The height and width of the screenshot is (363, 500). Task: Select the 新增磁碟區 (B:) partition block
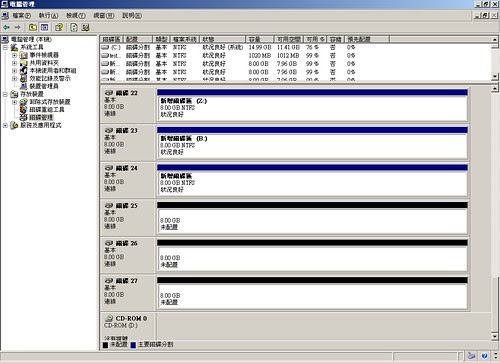[312, 146]
